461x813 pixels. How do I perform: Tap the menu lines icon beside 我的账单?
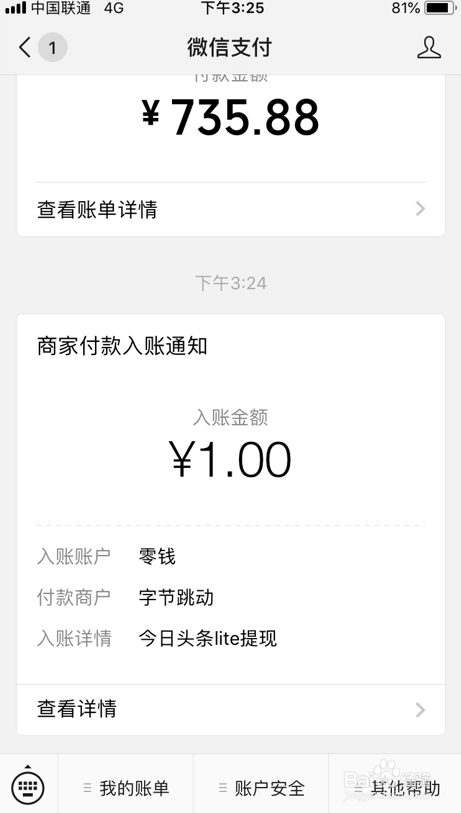pos(88,789)
